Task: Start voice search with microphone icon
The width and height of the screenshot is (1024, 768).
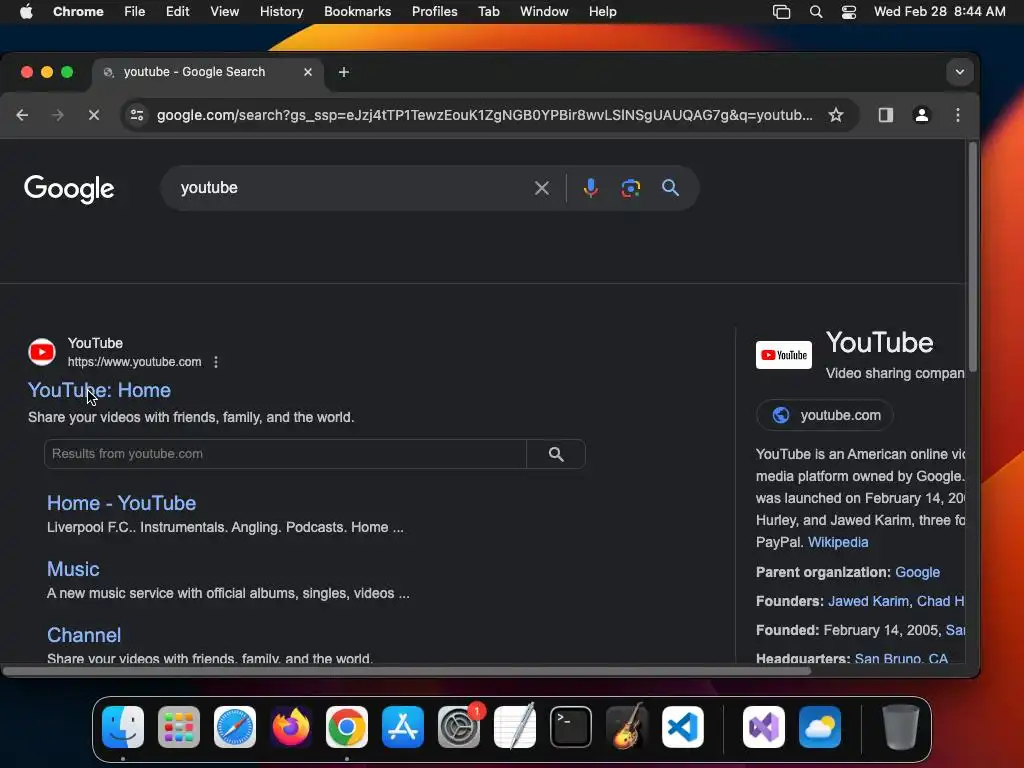Action: (590, 188)
